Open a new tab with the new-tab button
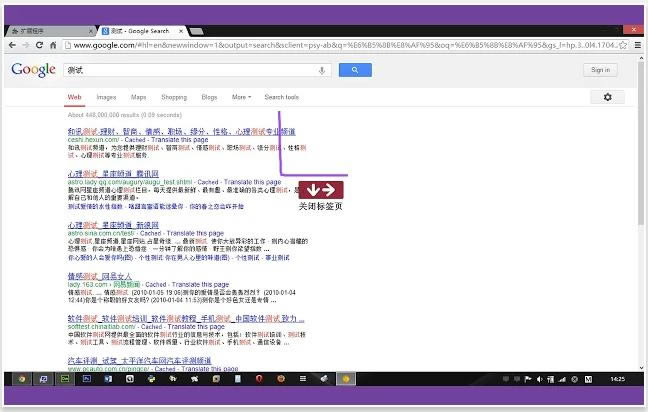This screenshot has width=648, height=412. 196,31
